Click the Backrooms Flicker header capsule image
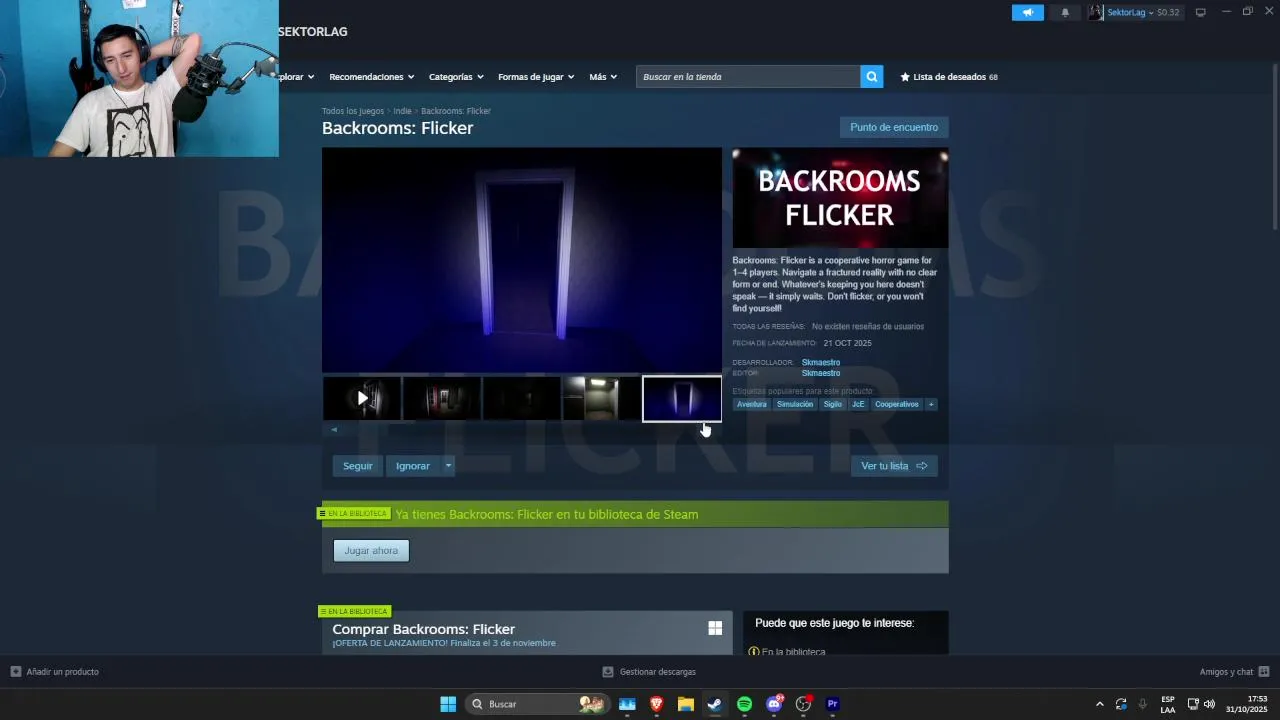The width and height of the screenshot is (1280, 720). pos(840,198)
